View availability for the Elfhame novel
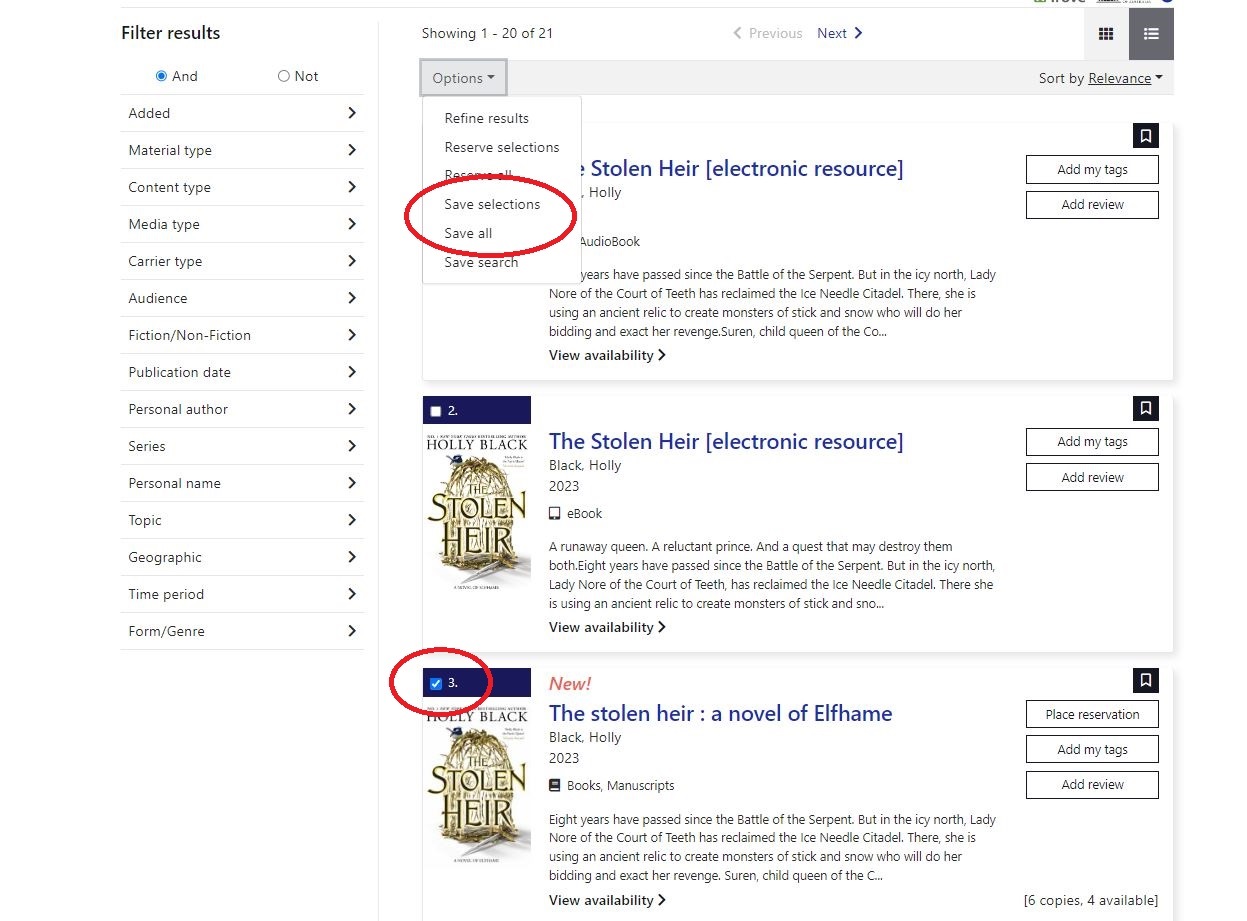The width and height of the screenshot is (1247, 921). 607,900
